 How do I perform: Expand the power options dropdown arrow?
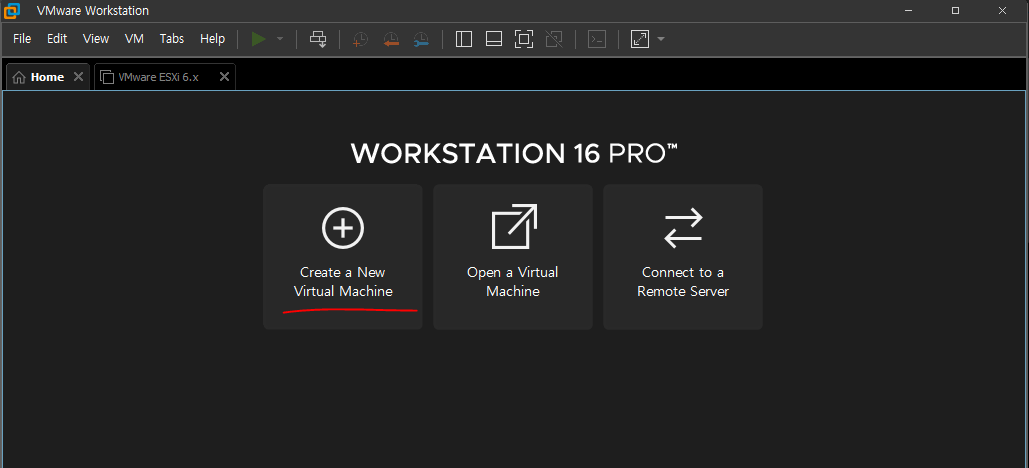point(280,39)
